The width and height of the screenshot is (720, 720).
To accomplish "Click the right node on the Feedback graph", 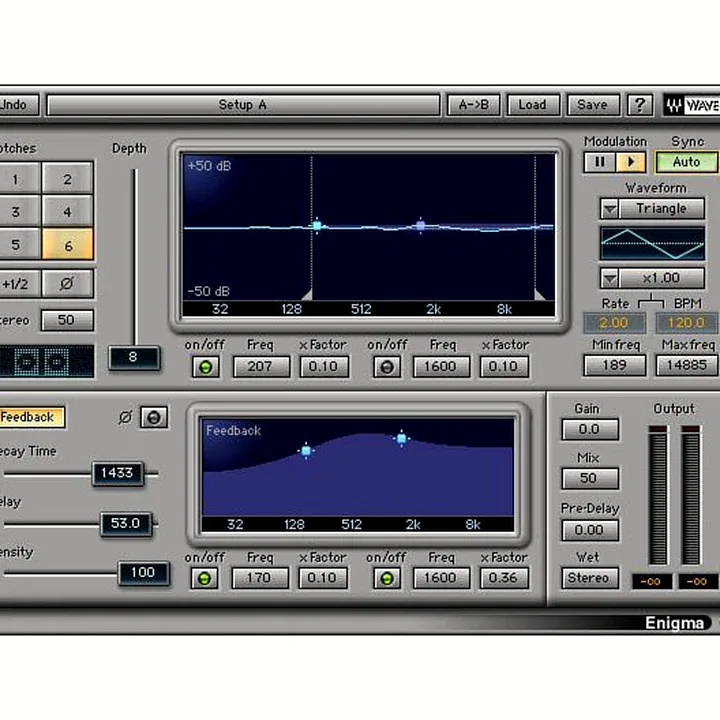I will (x=401, y=439).
